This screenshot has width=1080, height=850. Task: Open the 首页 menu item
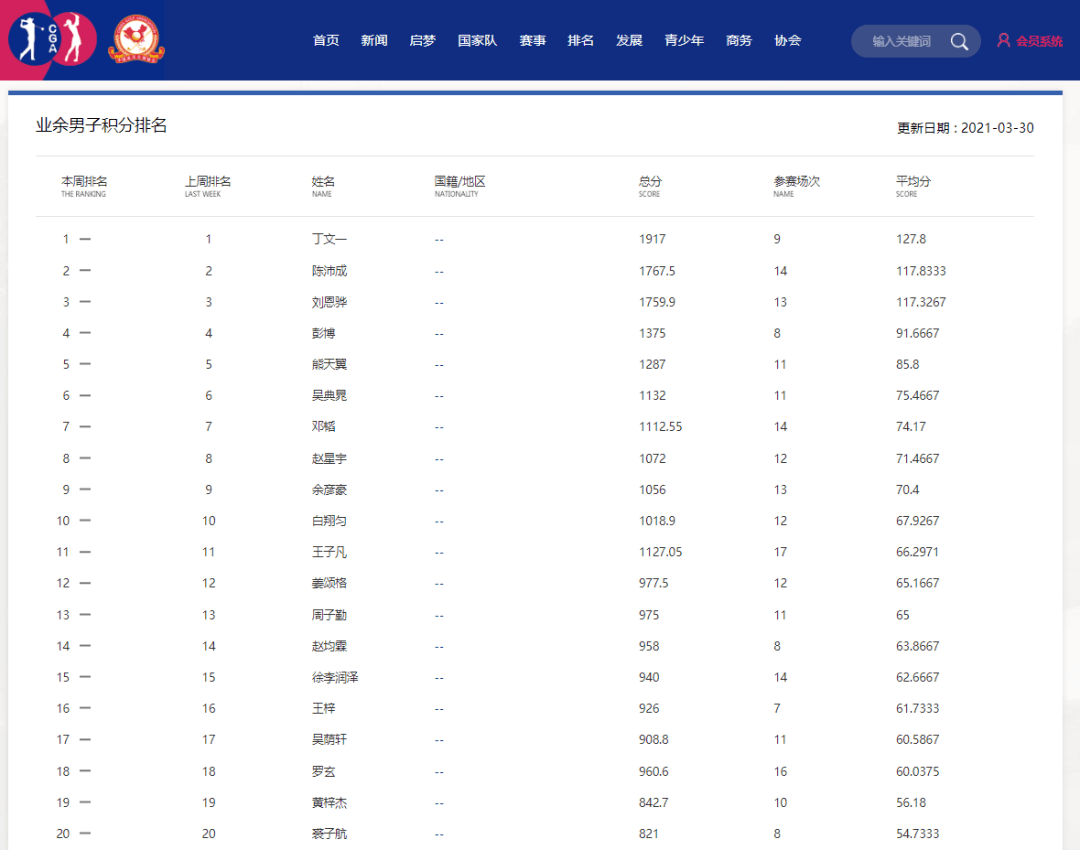tap(326, 41)
